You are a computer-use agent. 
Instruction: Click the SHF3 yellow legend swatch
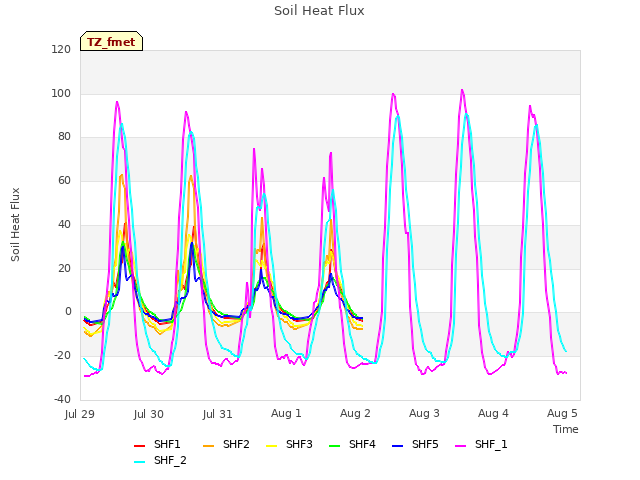click(x=271, y=445)
